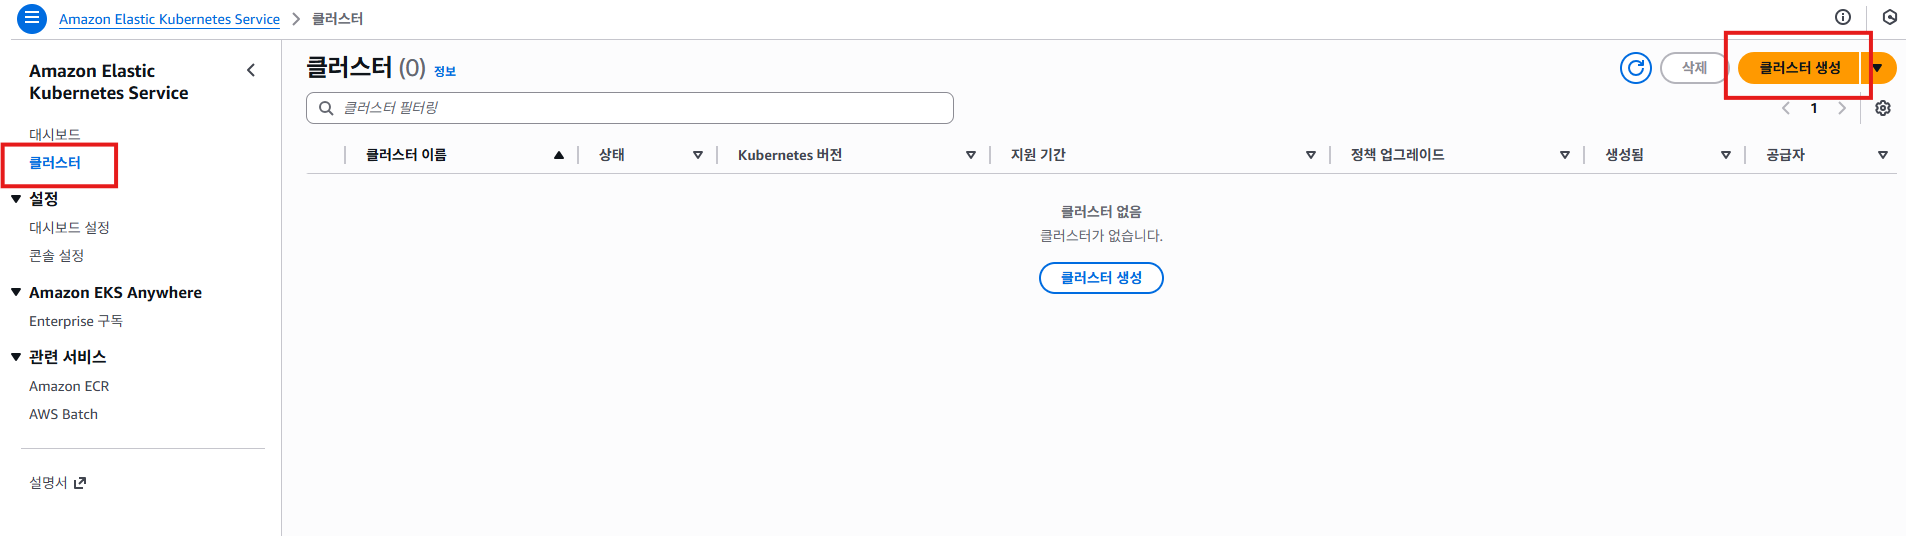This screenshot has width=1906, height=536.
Task: Open the 클러스터 생성 split-button dropdown arrow
Action: [x=1878, y=68]
